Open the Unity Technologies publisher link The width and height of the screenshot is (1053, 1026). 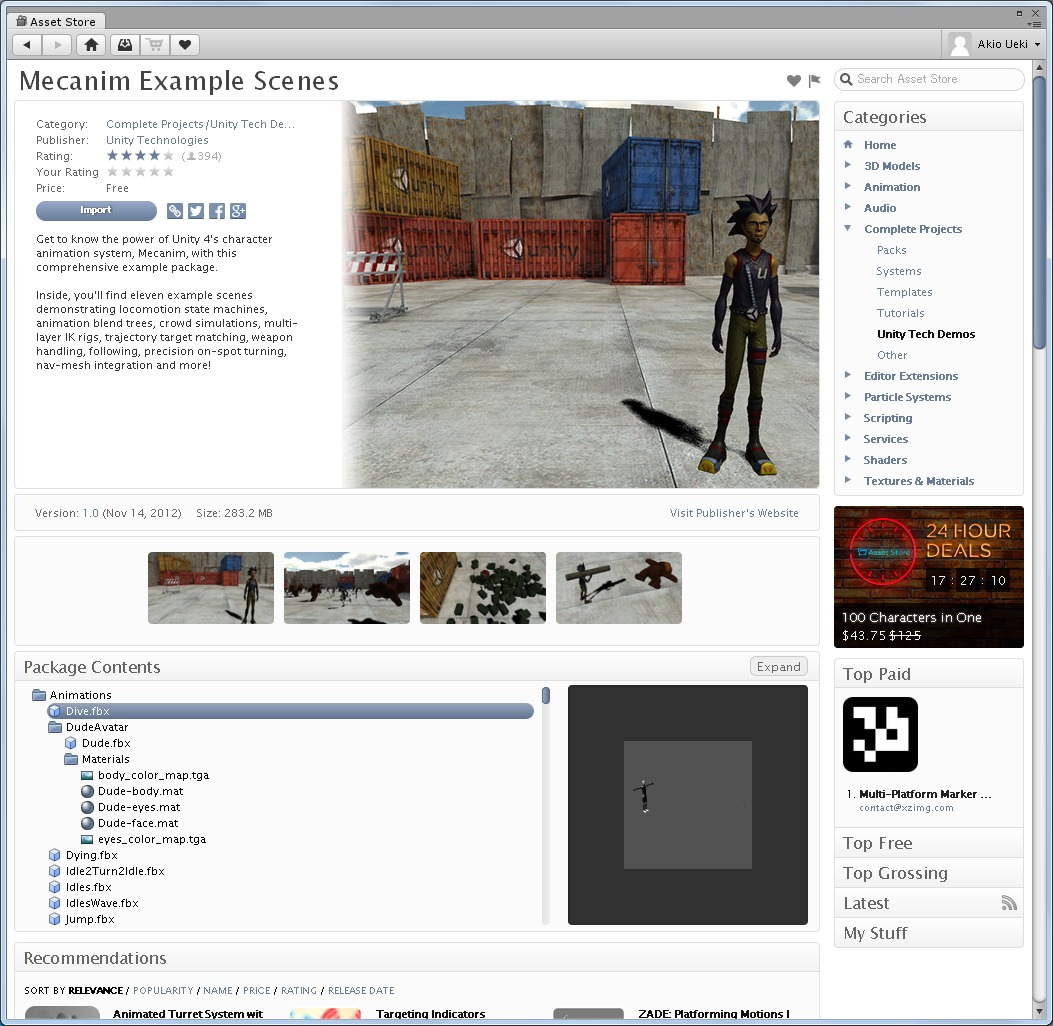coord(157,140)
